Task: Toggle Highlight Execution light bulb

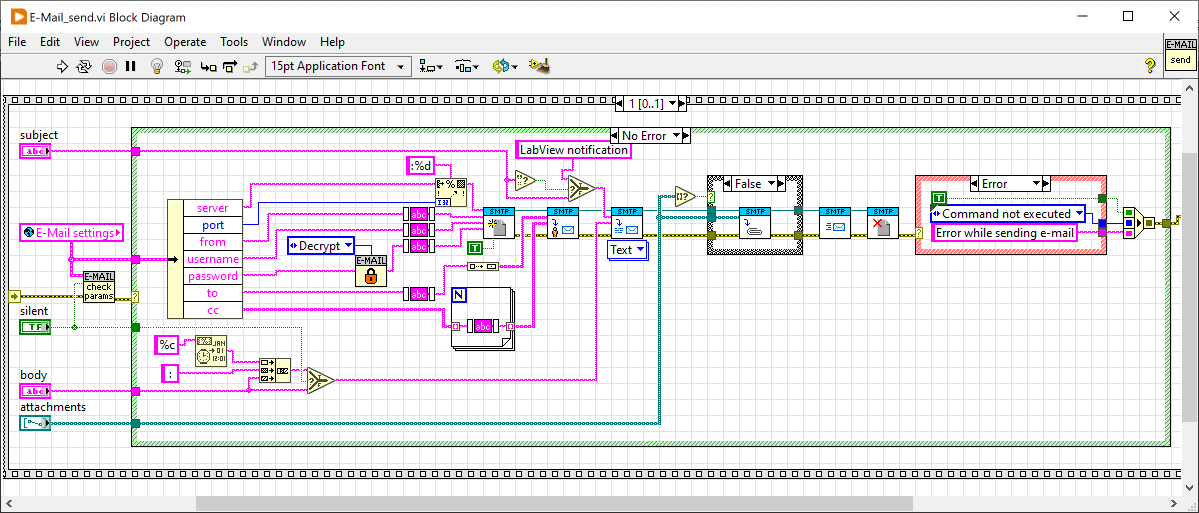Action: [156, 66]
